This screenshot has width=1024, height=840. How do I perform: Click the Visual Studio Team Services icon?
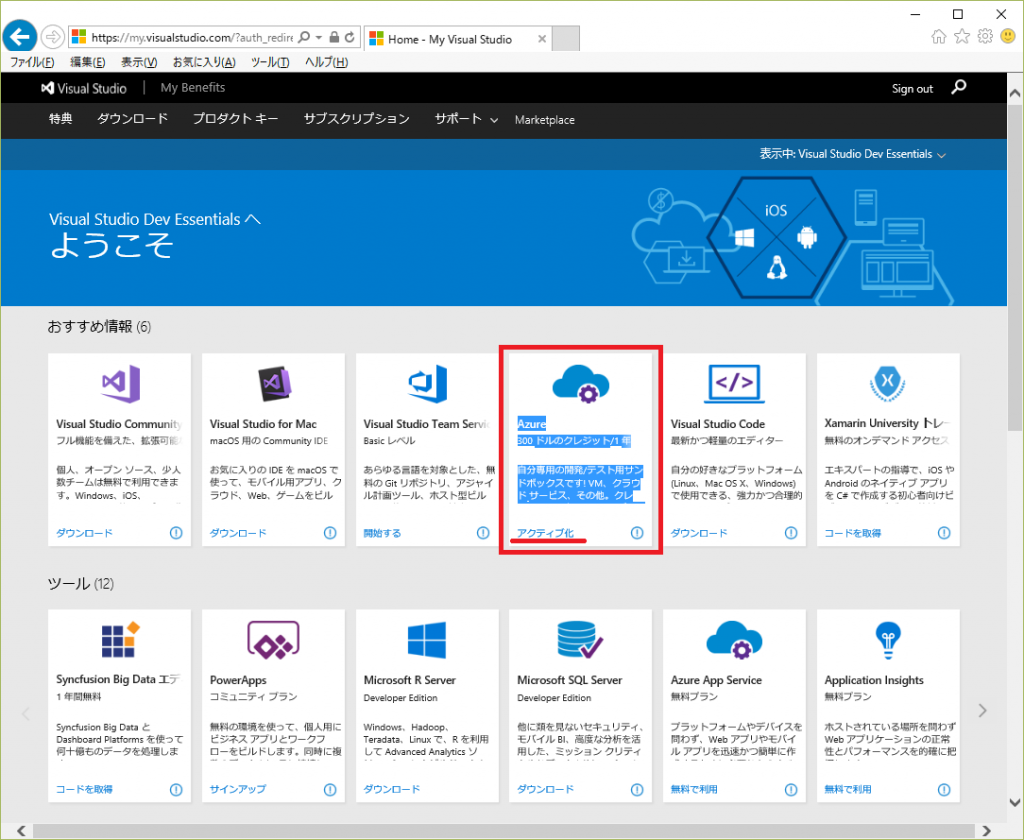[428, 383]
